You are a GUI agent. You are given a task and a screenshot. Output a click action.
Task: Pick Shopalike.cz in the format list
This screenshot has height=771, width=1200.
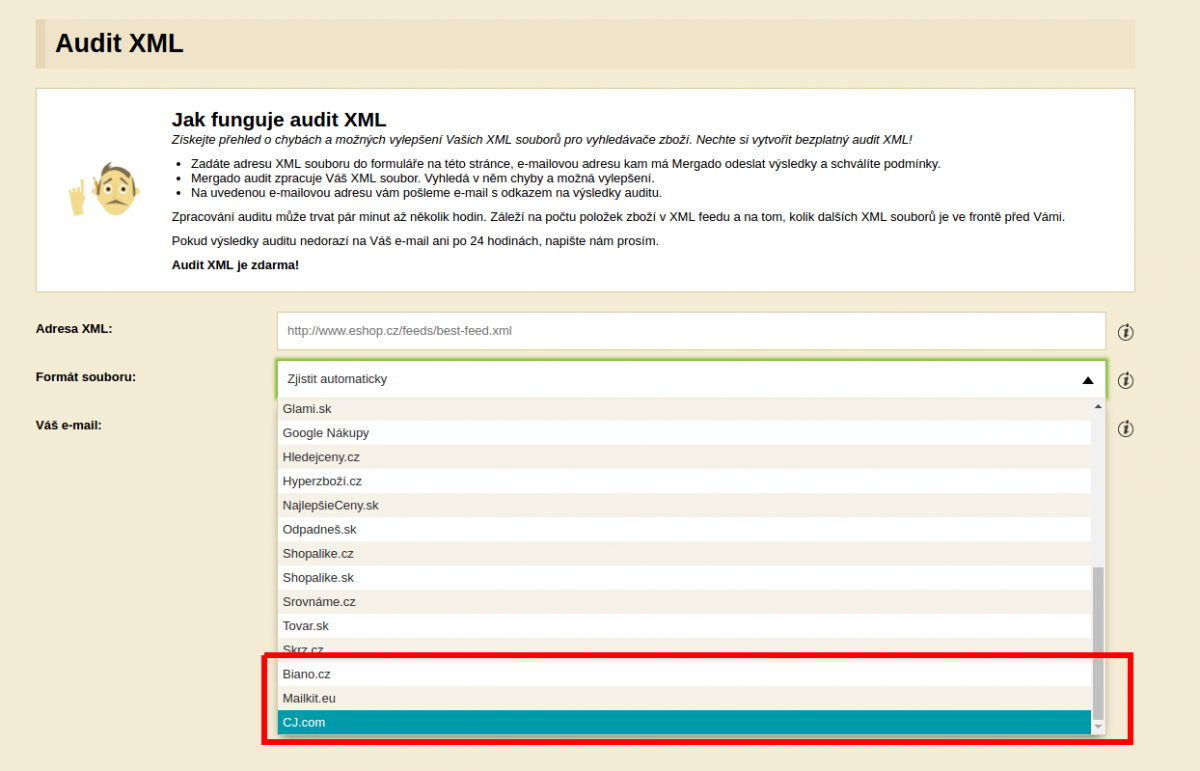click(x=684, y=553)
